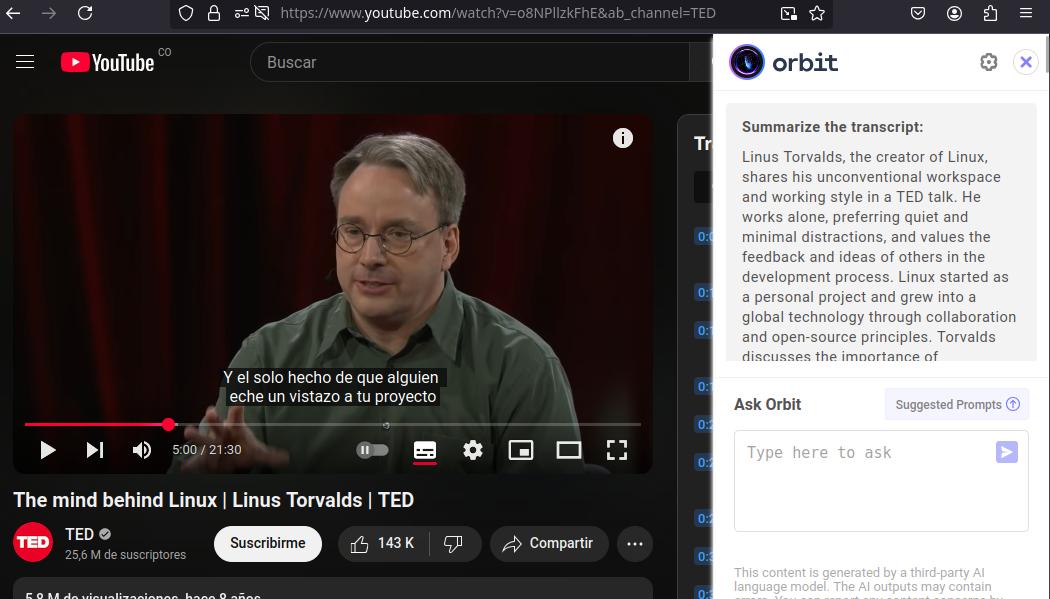Click the Suscribirme button
The width and height of the screenshot is (1050, 599).
click(x=268, y=543)
